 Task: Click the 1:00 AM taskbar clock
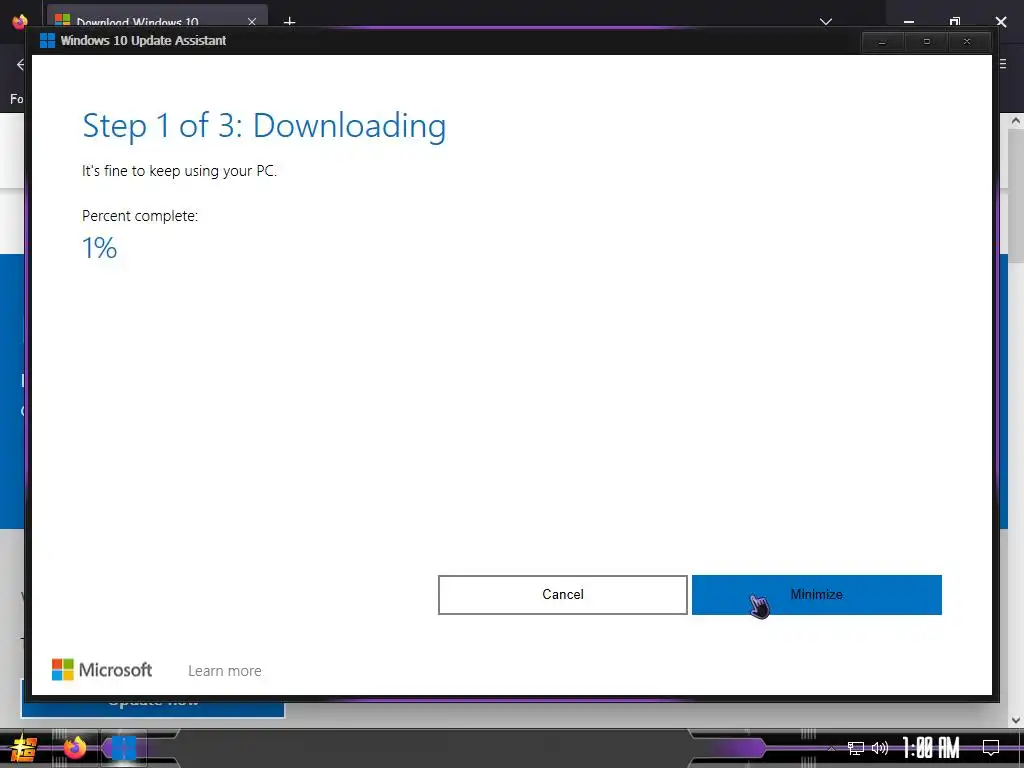(x=931, y=748)
